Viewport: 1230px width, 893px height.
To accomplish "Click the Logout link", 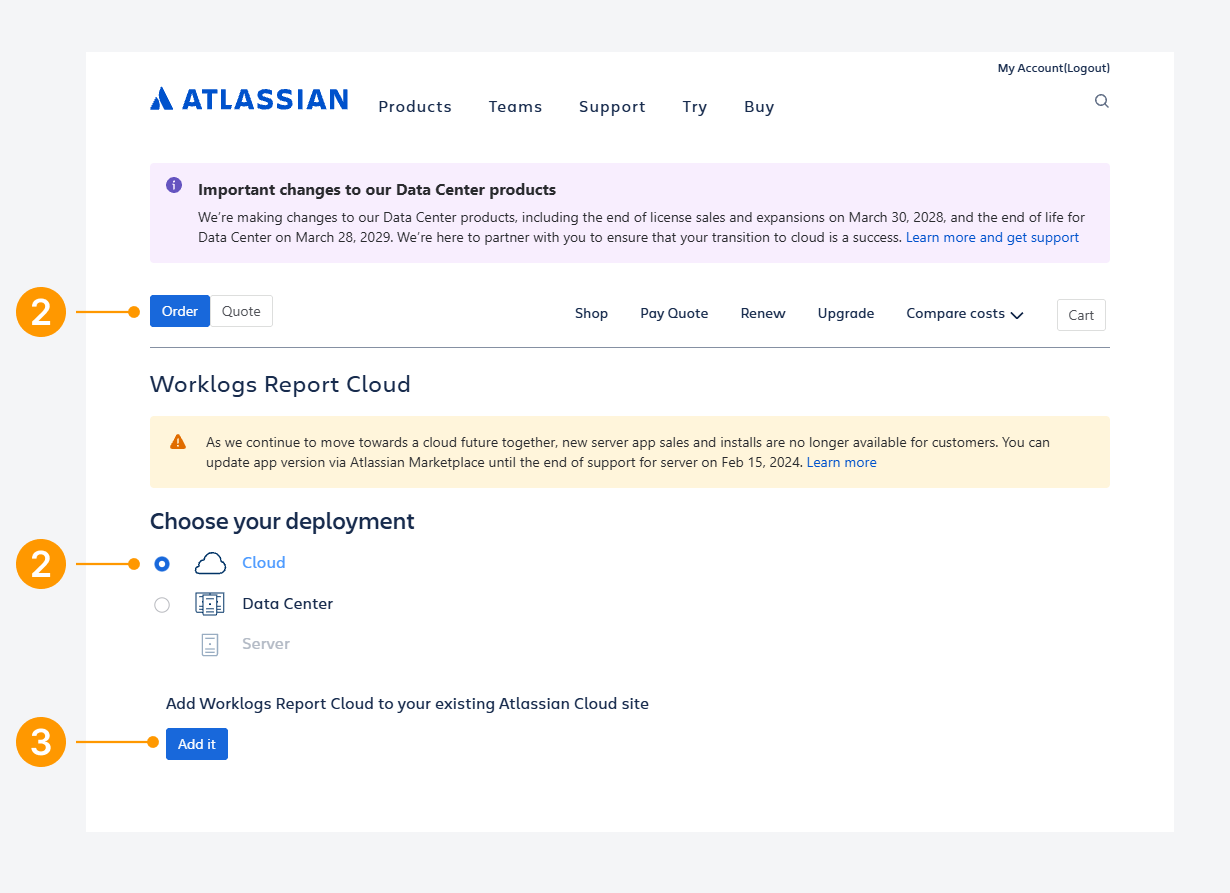I will (x=1086, y=68).
